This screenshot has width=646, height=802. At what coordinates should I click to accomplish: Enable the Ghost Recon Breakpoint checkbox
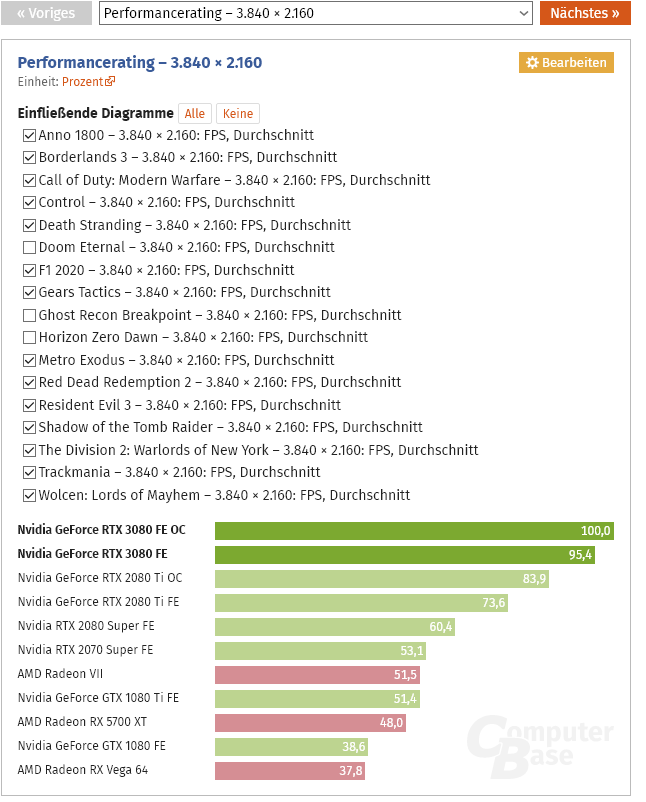[30, 315]
